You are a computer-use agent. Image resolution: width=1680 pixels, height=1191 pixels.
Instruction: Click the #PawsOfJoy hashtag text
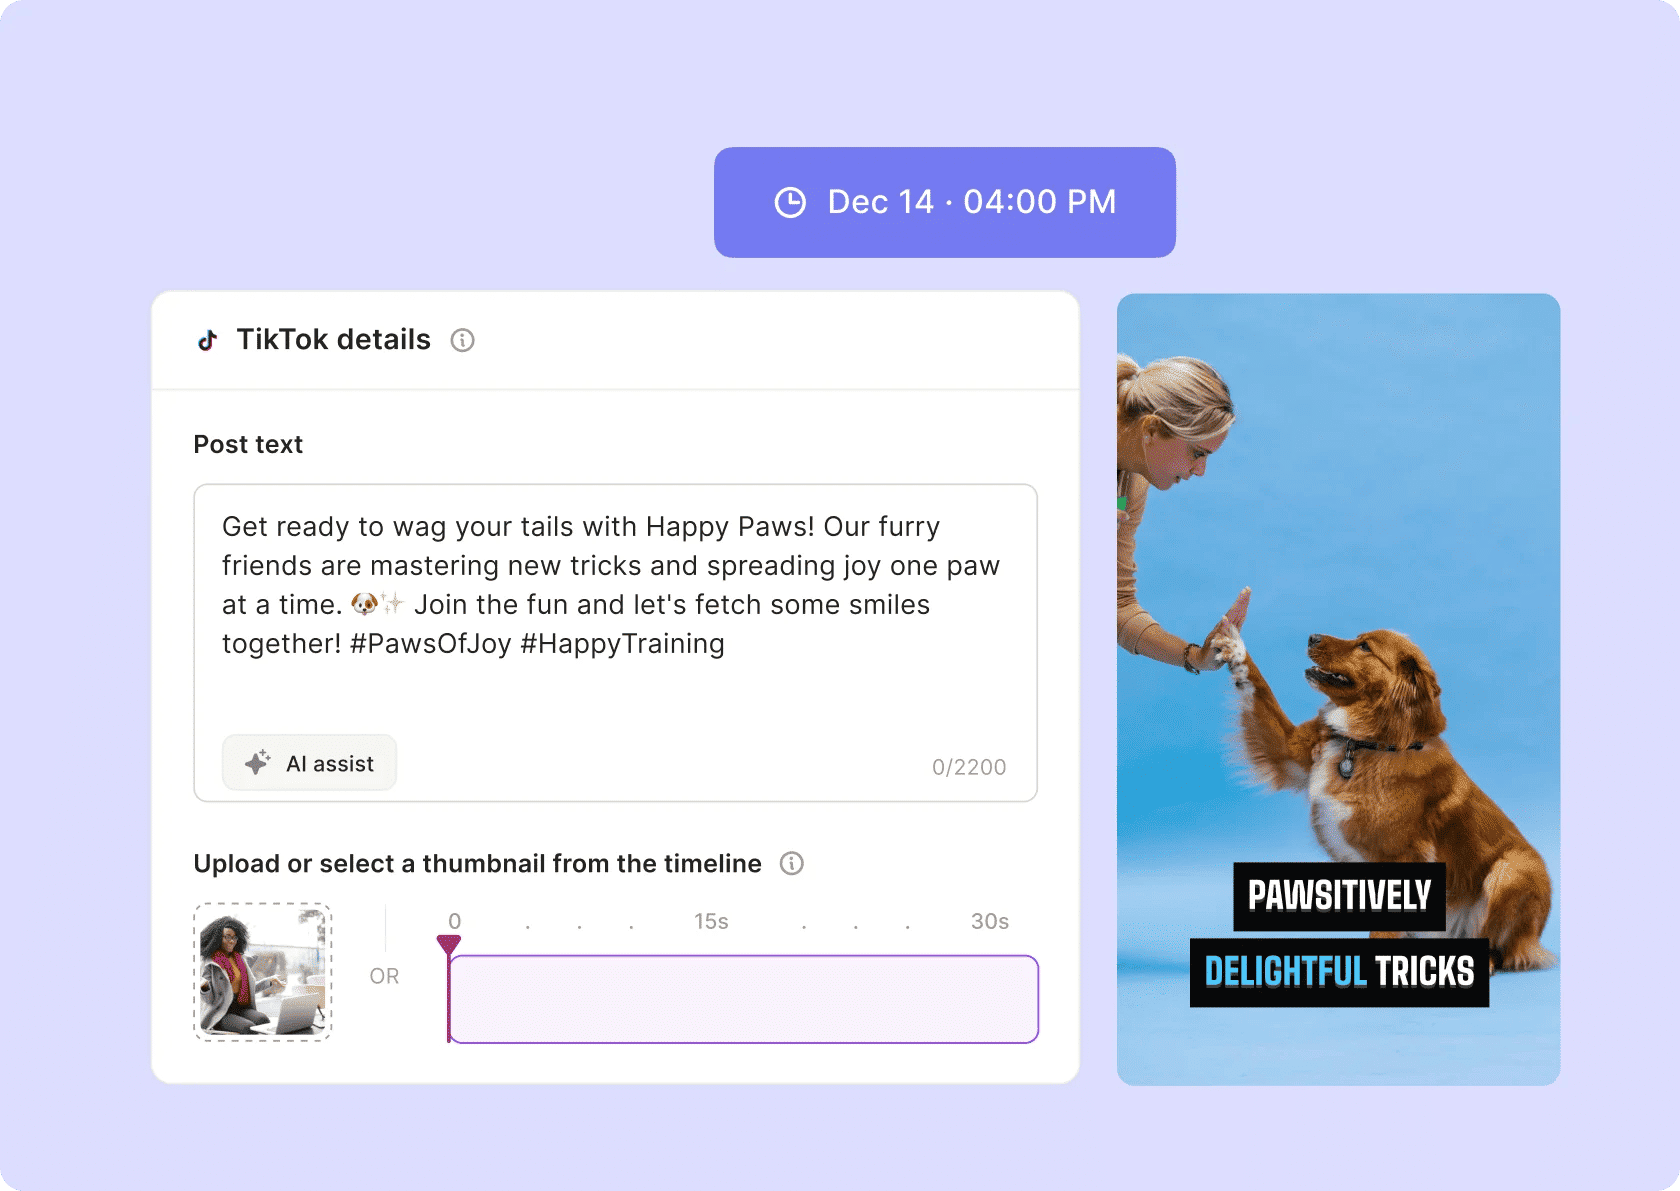(x=428, y=643)
